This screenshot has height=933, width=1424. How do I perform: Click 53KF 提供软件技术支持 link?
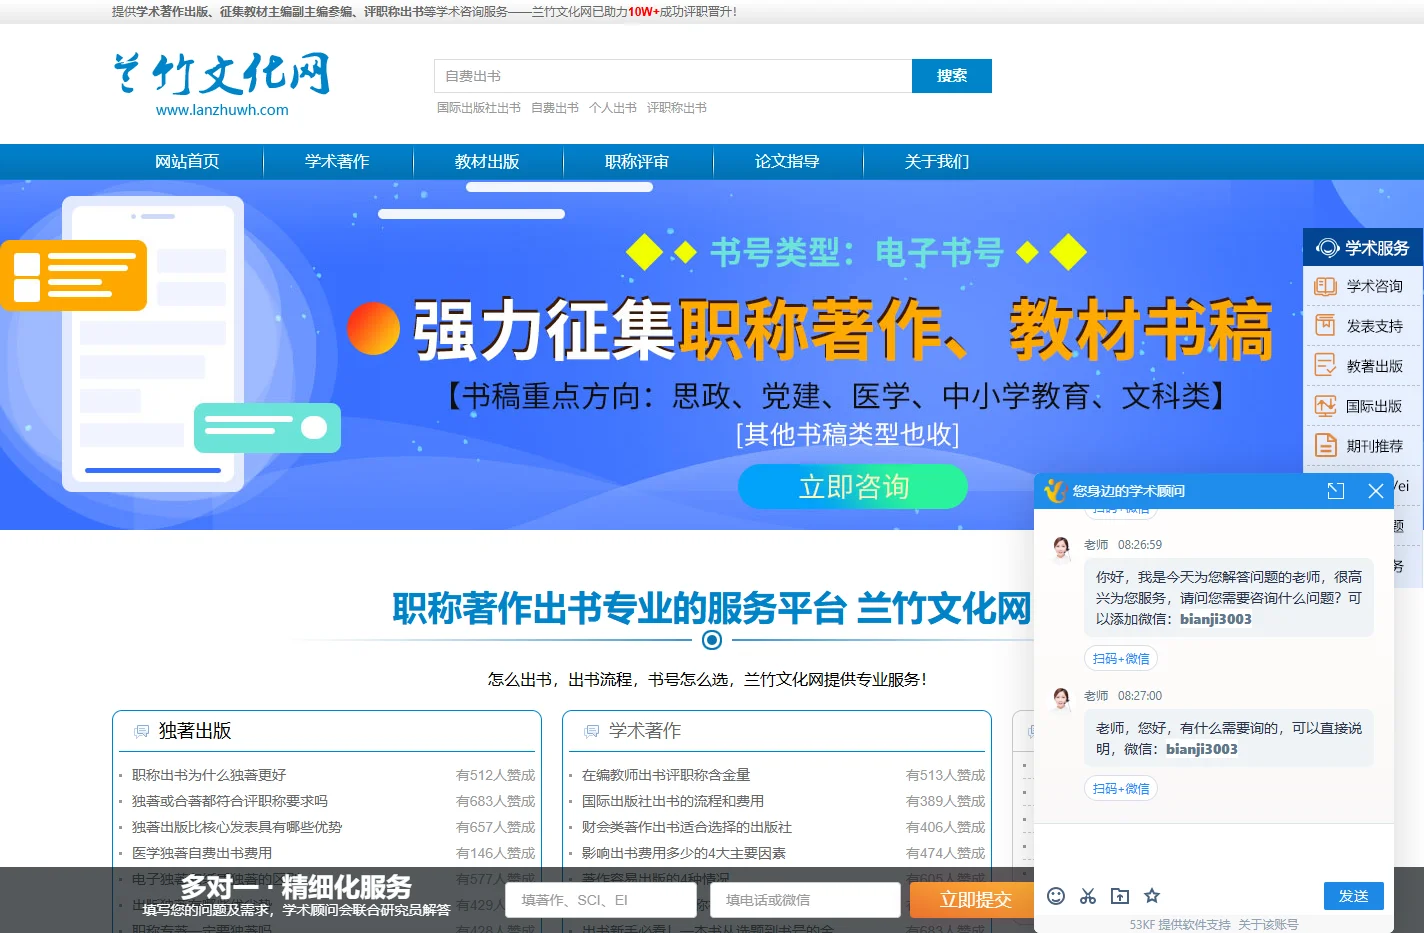[x=1180, y=925]
